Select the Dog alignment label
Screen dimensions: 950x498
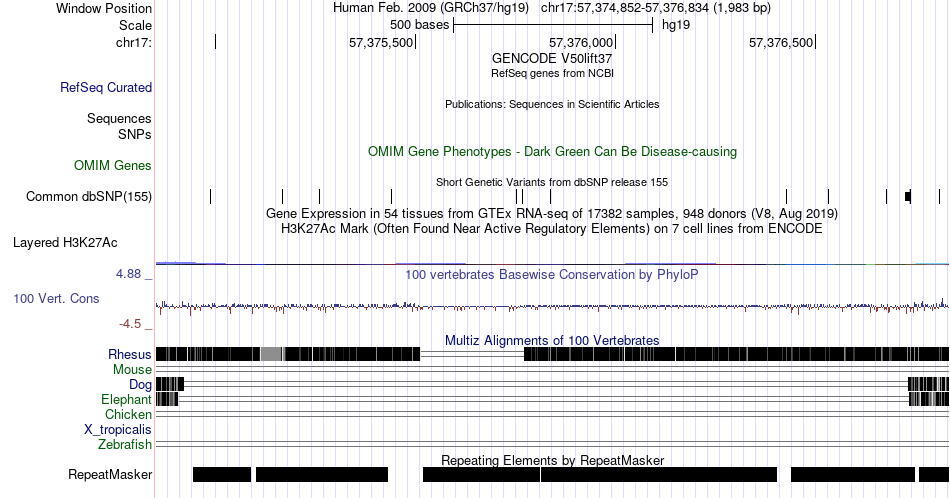[x=140, y=385]
